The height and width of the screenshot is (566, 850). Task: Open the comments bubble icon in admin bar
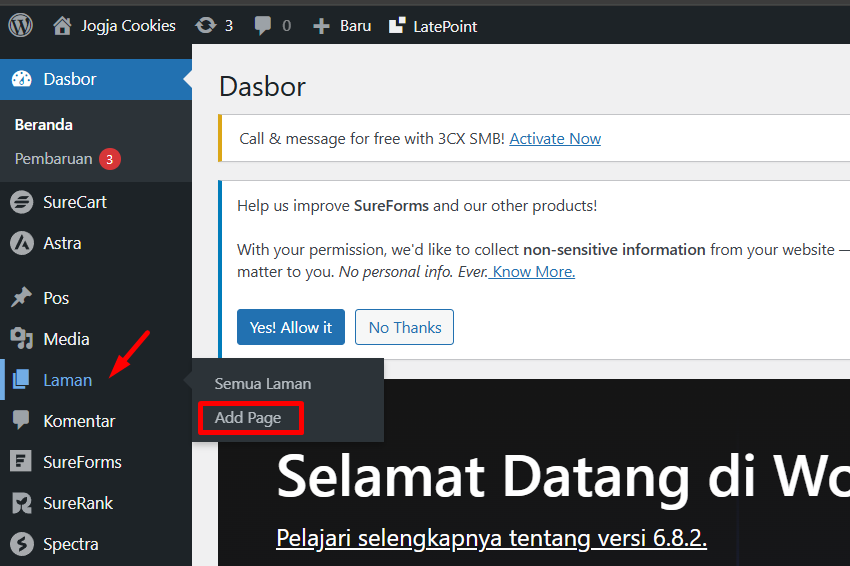263,25
